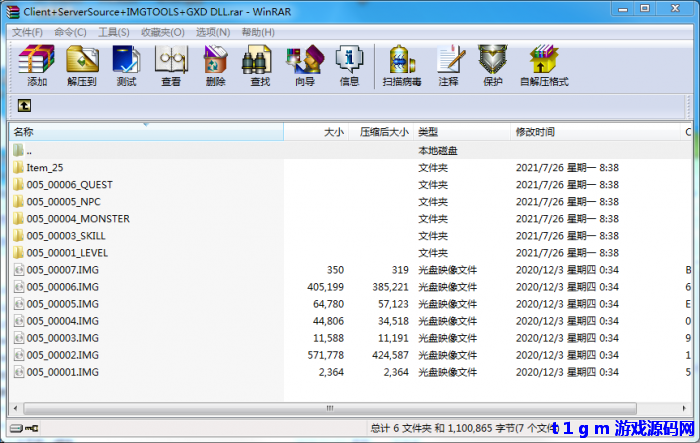Open the 向导 (Wizard) tool
Viewport: 700px width, 443px height.
pyautogui.click(x=304, y=66)
